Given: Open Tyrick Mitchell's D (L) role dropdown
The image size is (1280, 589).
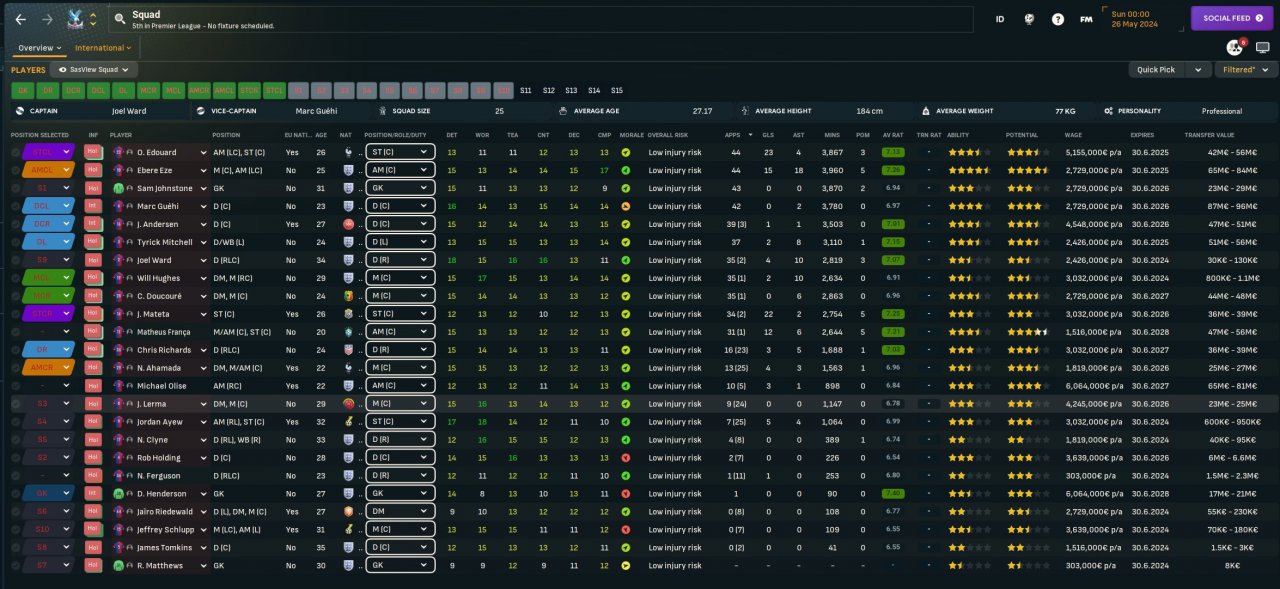Looking at the screenshot, I should point(400,242).
